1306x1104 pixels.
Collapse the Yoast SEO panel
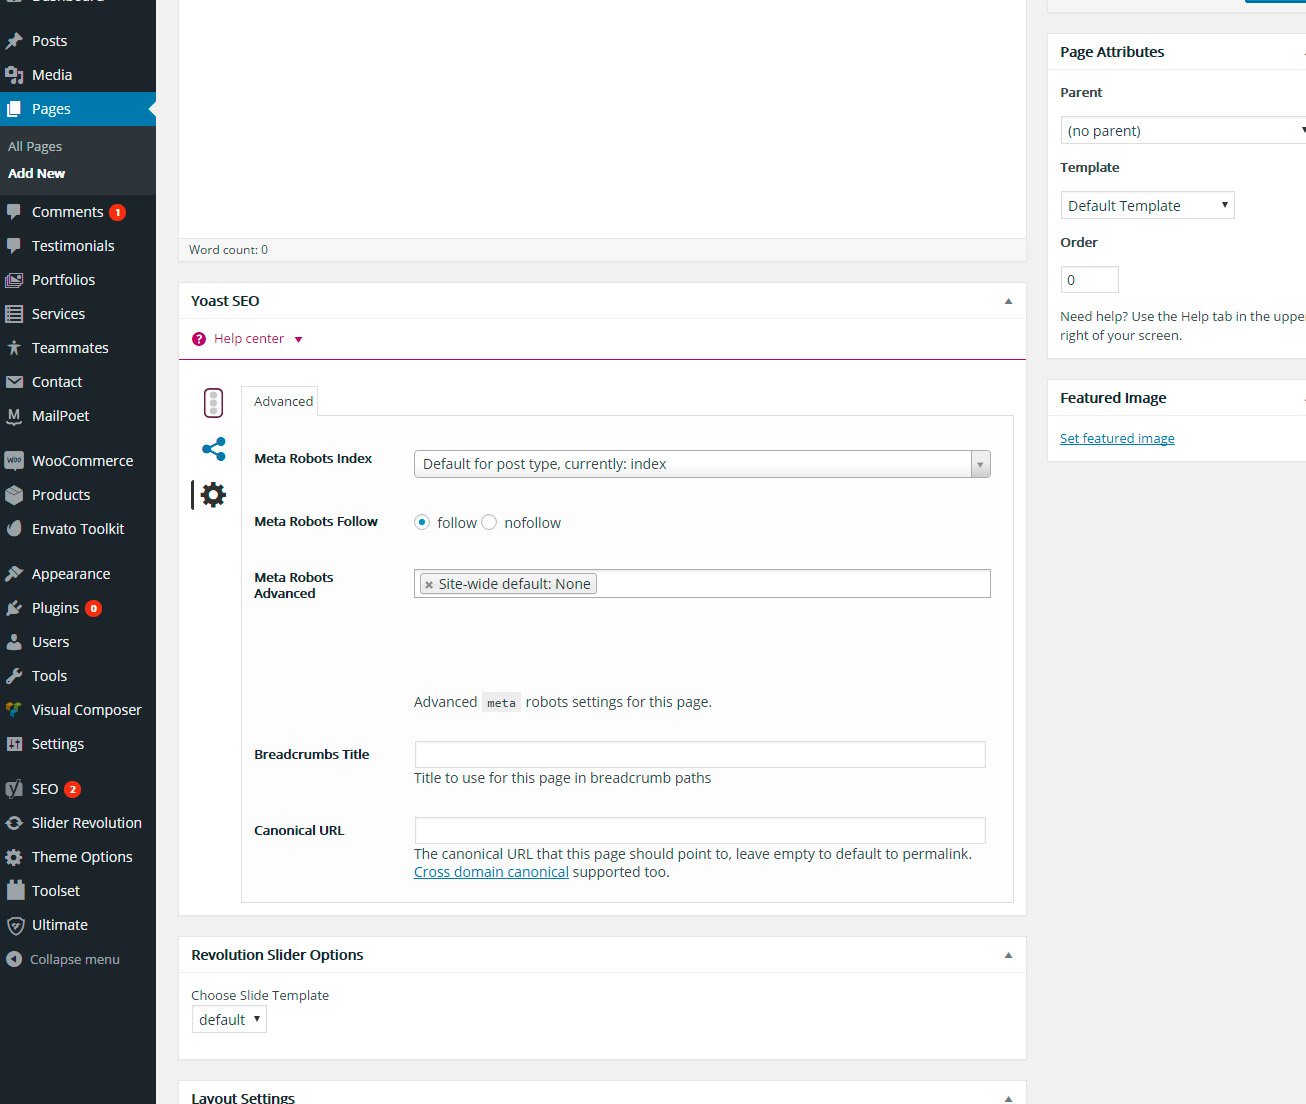[x=1008, y=301]
